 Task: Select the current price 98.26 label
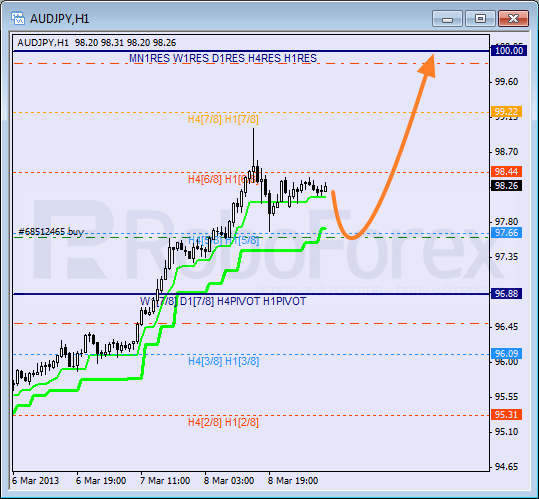pos(507,186)
